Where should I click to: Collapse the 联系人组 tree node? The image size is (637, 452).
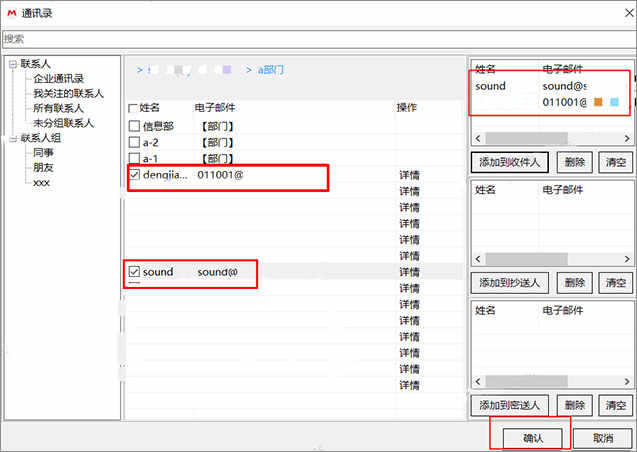click(x=13, y=138)
